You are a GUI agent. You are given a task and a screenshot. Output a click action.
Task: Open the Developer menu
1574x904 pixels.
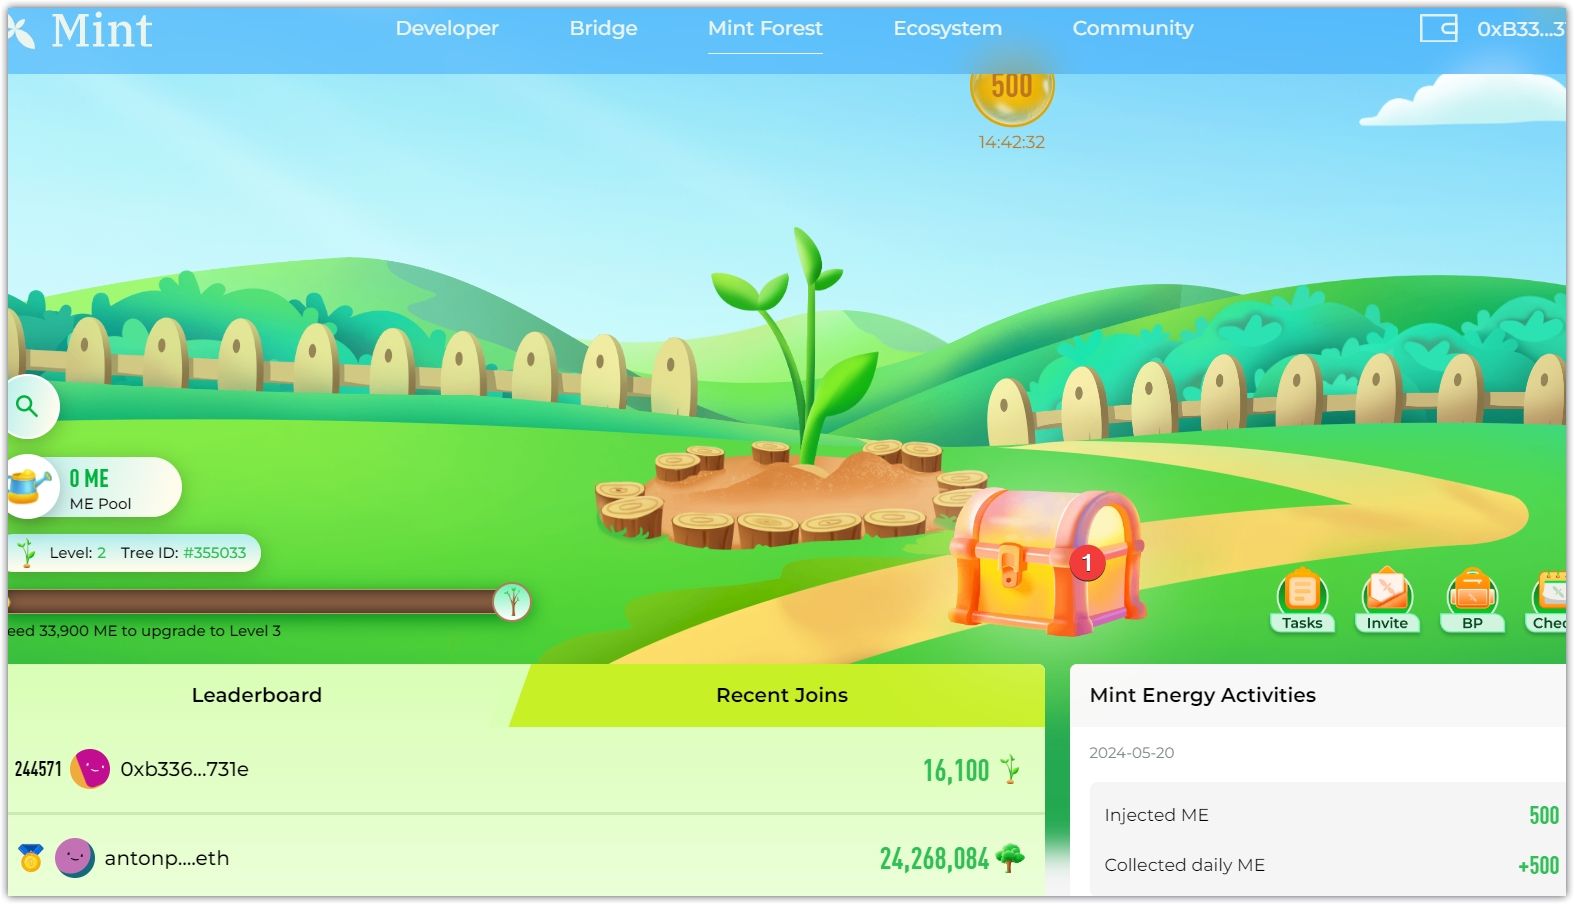pos(447,29)
